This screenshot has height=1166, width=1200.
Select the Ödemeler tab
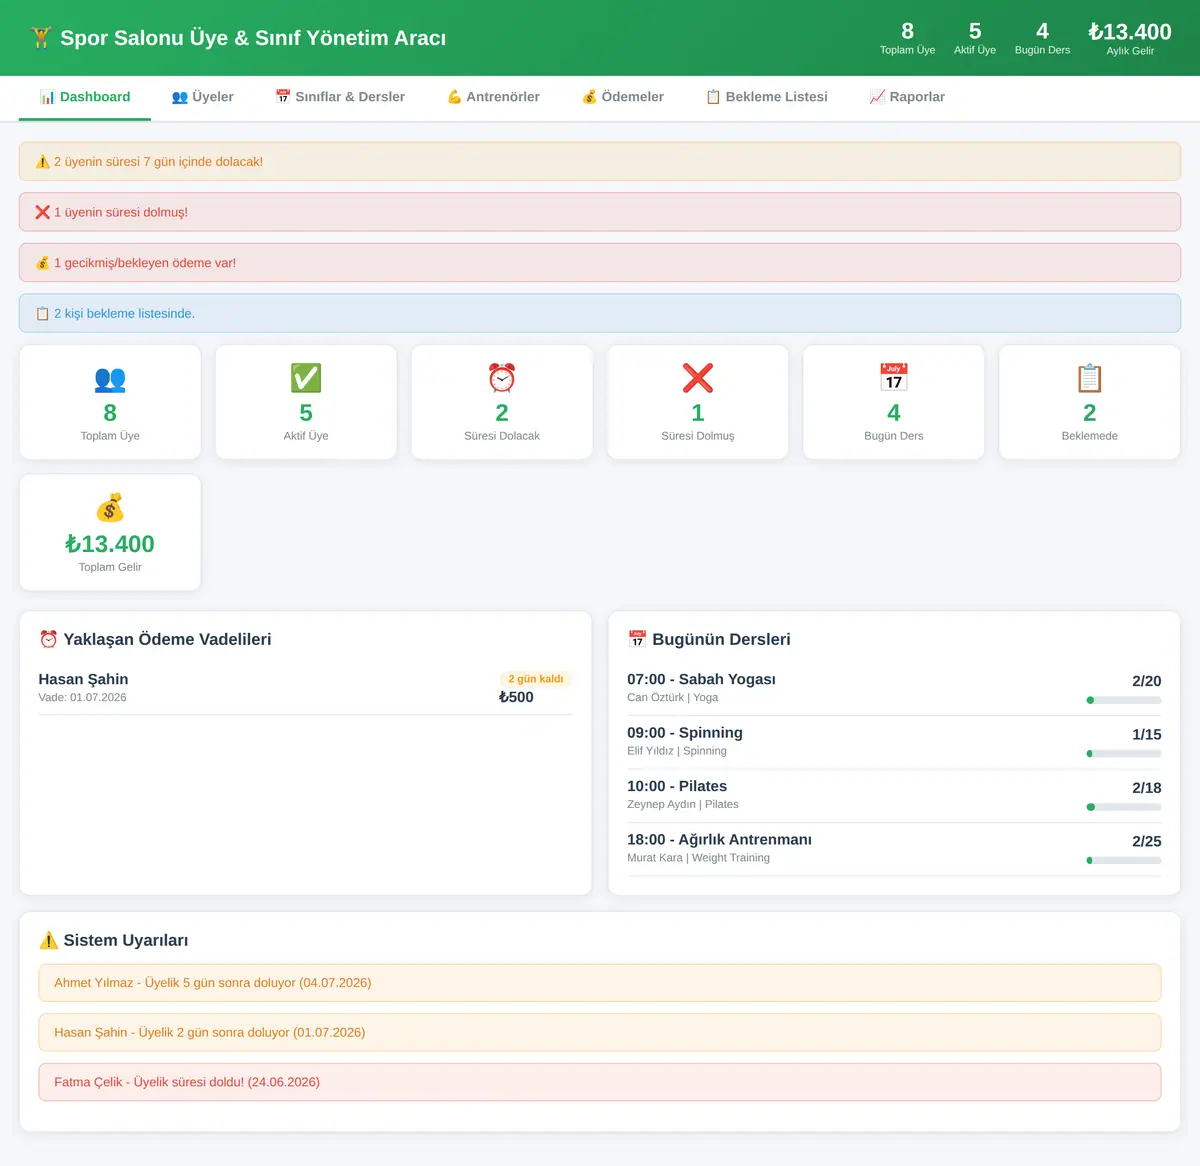623,97
